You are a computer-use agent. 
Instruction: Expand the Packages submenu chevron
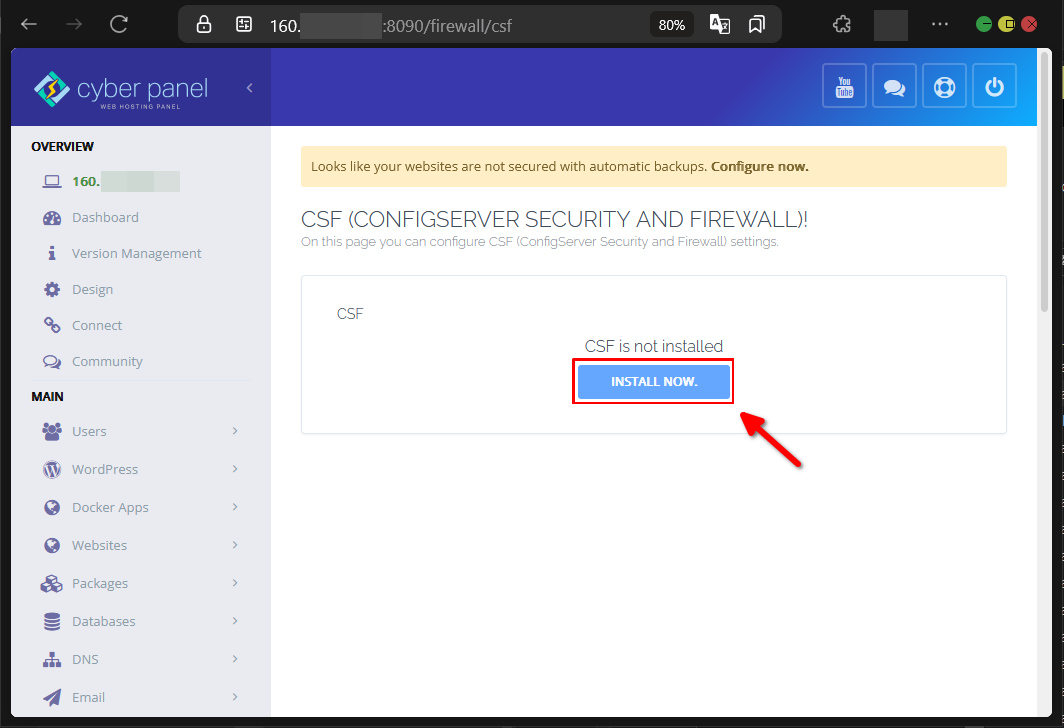pos(235,583)
